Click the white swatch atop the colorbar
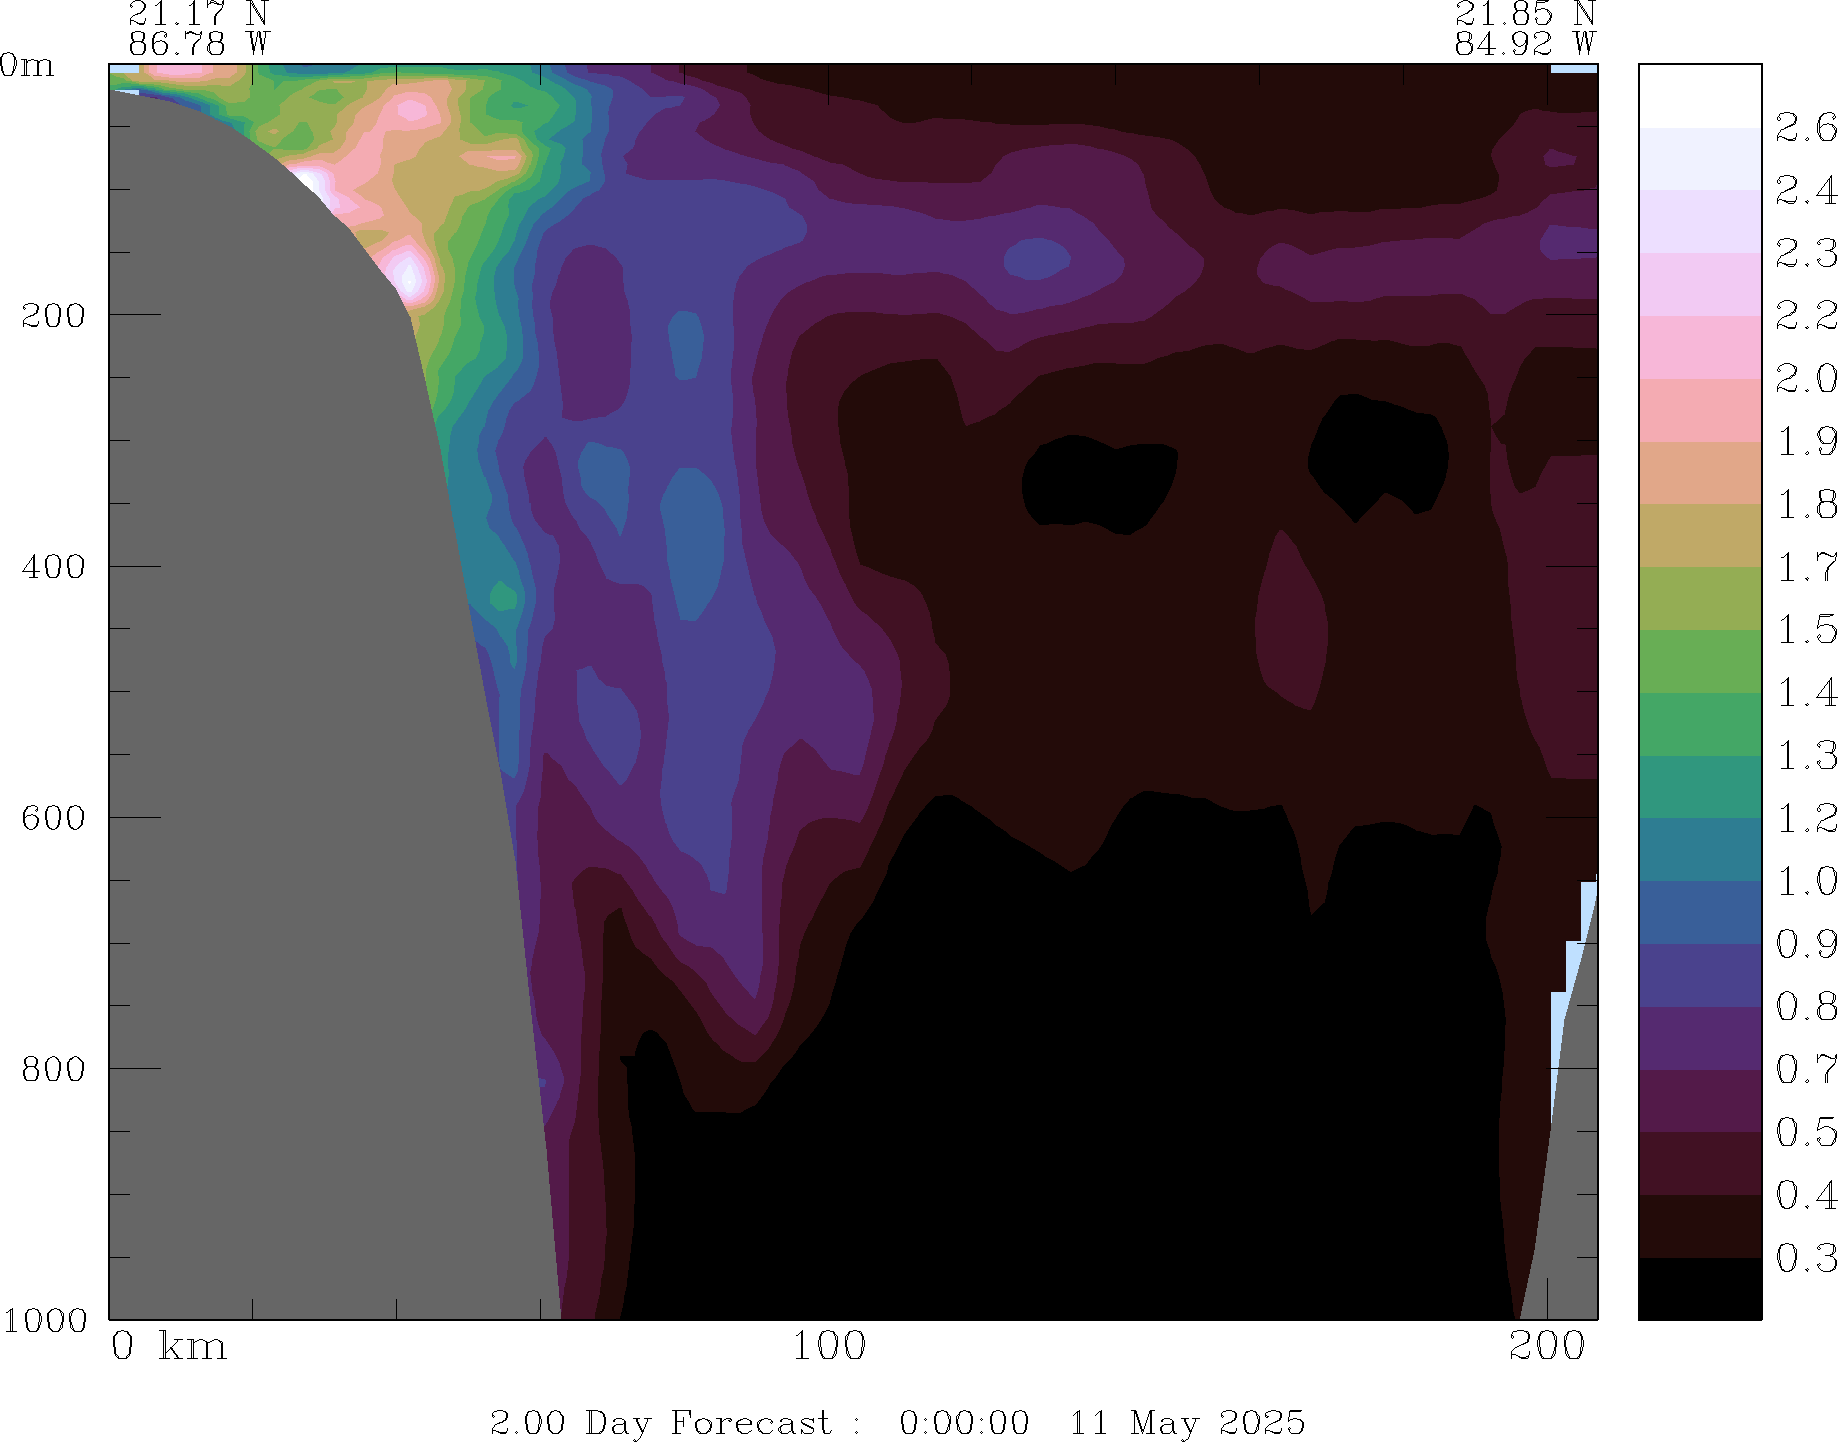The image size is (1838, 1442). [x=1699, y=96]
